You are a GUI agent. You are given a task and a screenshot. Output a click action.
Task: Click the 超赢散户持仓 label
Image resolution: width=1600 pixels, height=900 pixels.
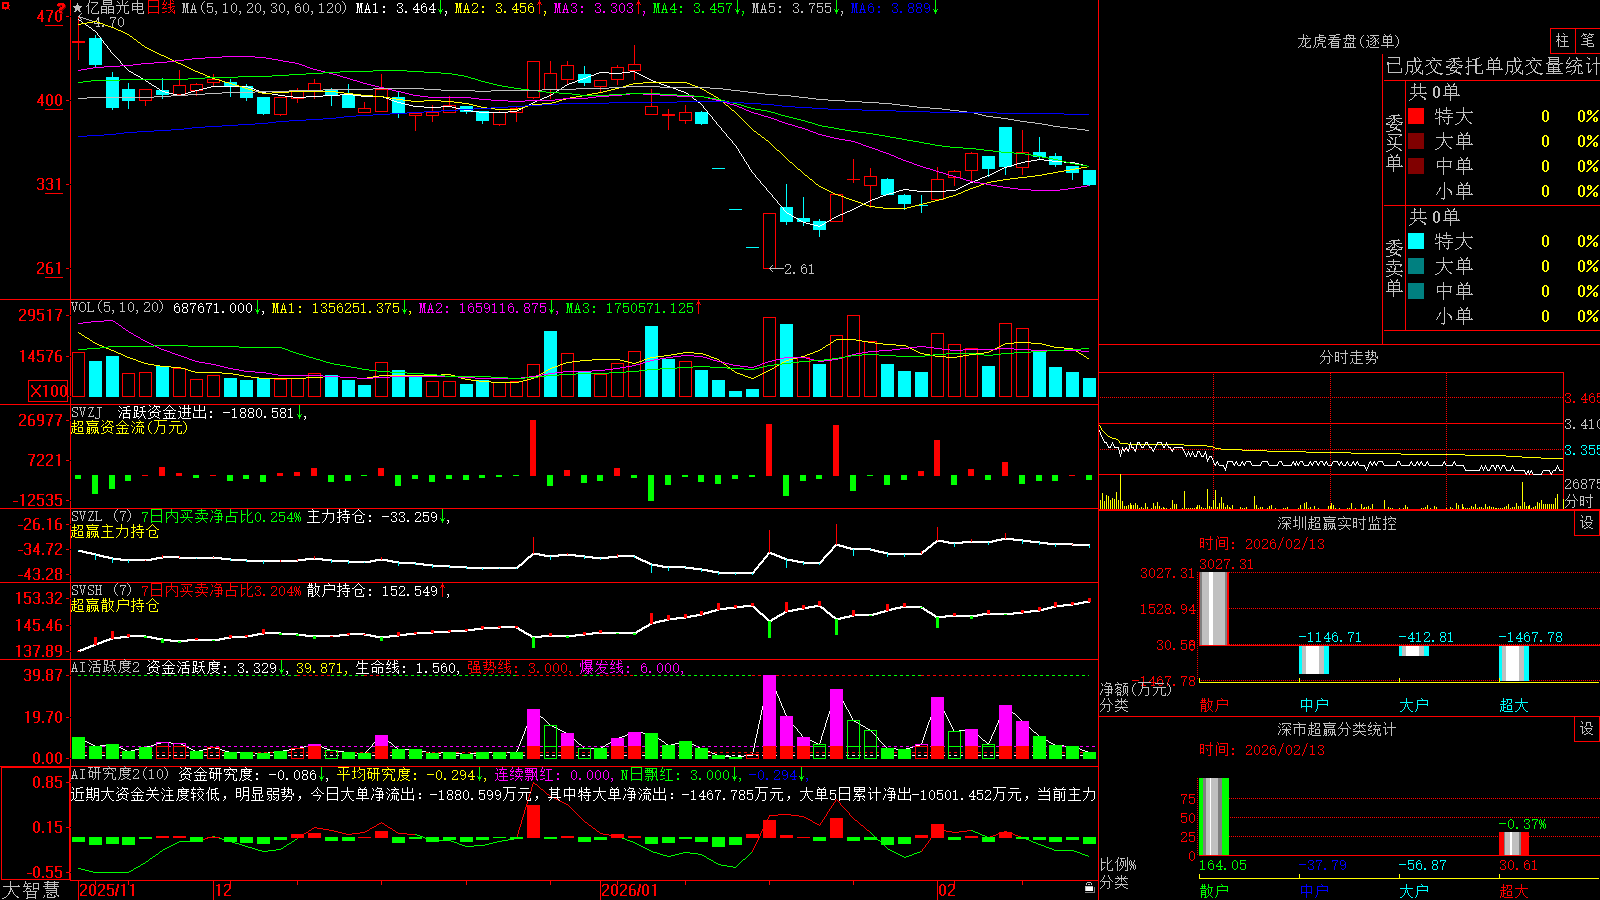tap(115, 605)
